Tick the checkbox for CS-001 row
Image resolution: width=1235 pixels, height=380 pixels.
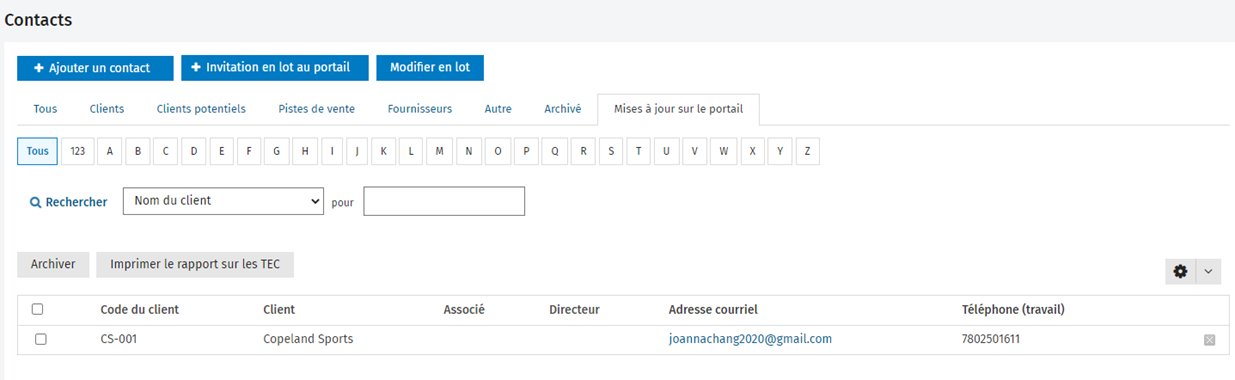[x=41, y=339]
